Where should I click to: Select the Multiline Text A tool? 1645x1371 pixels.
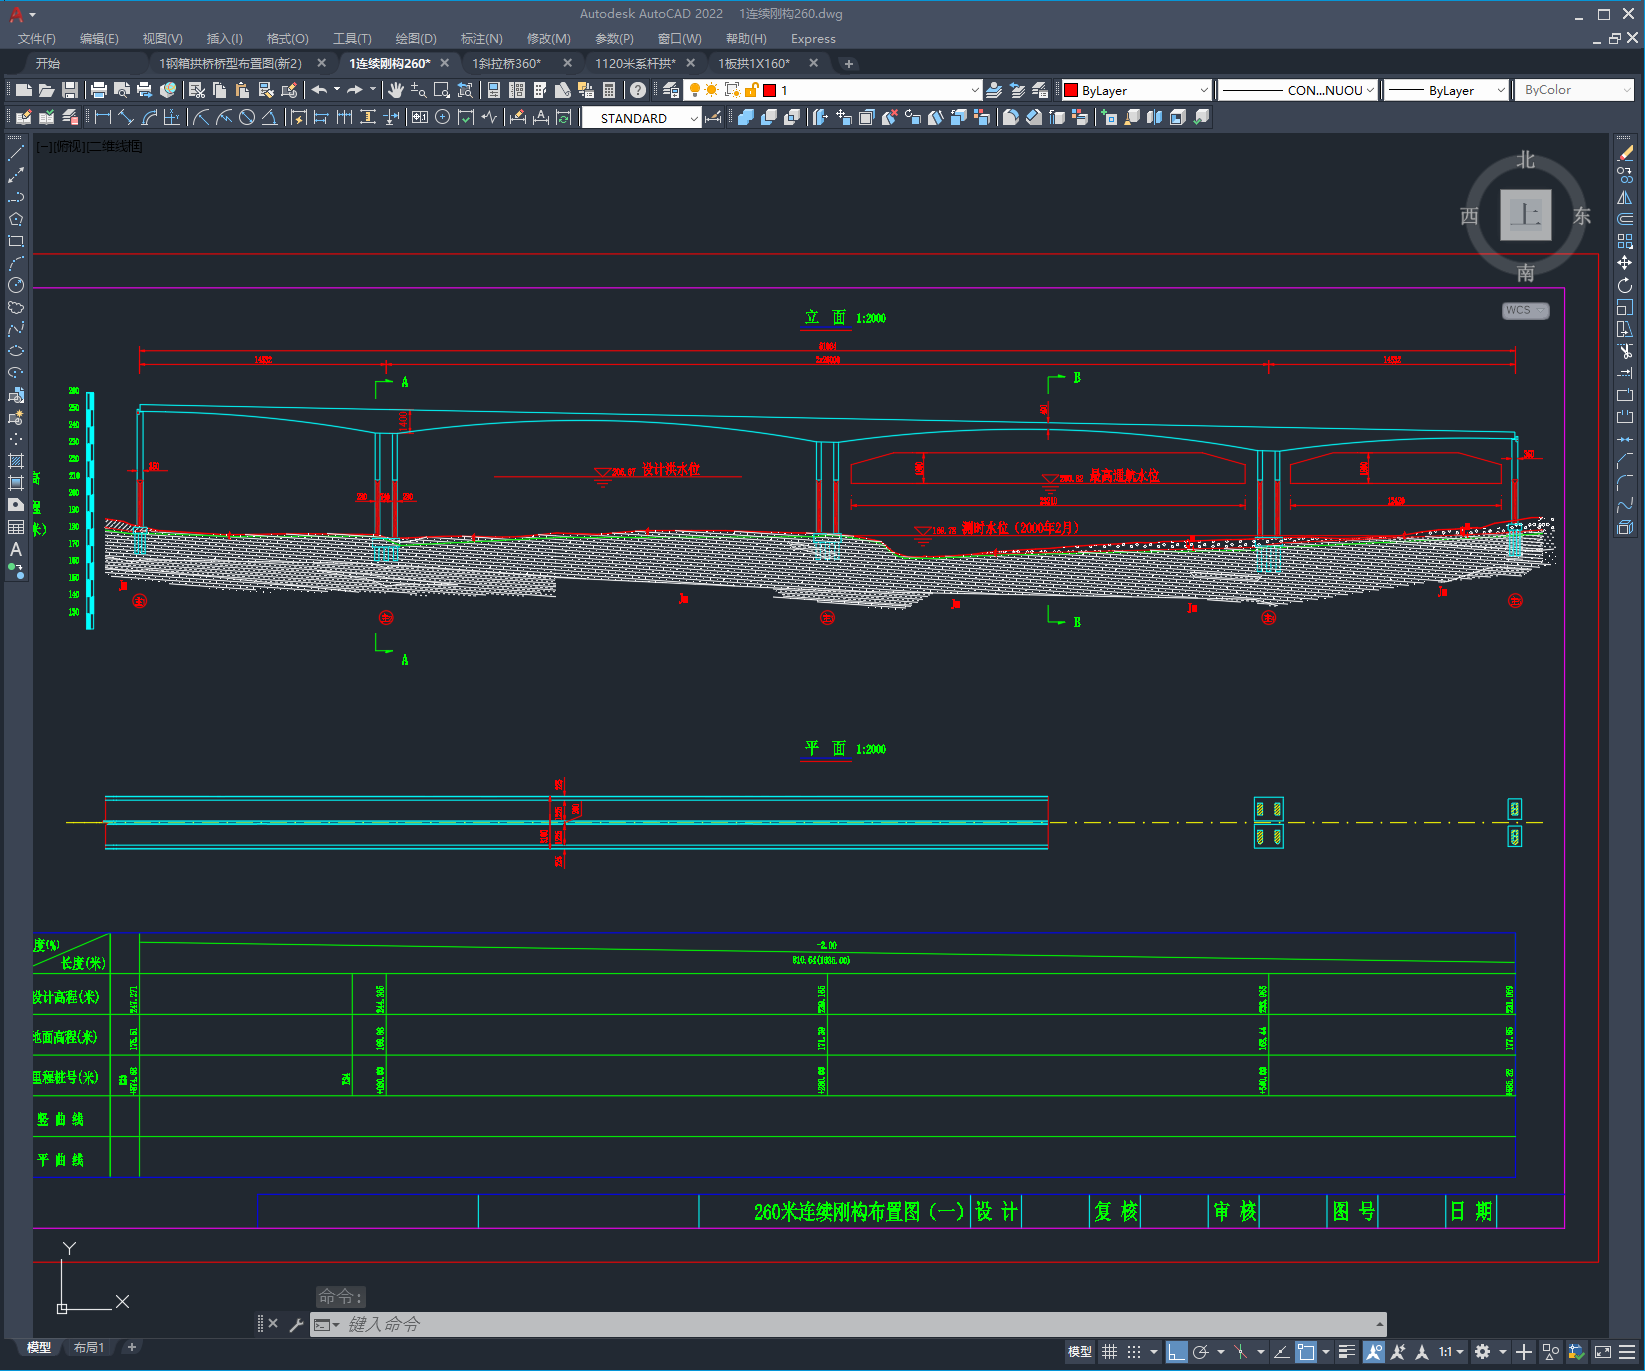point(16,549)
